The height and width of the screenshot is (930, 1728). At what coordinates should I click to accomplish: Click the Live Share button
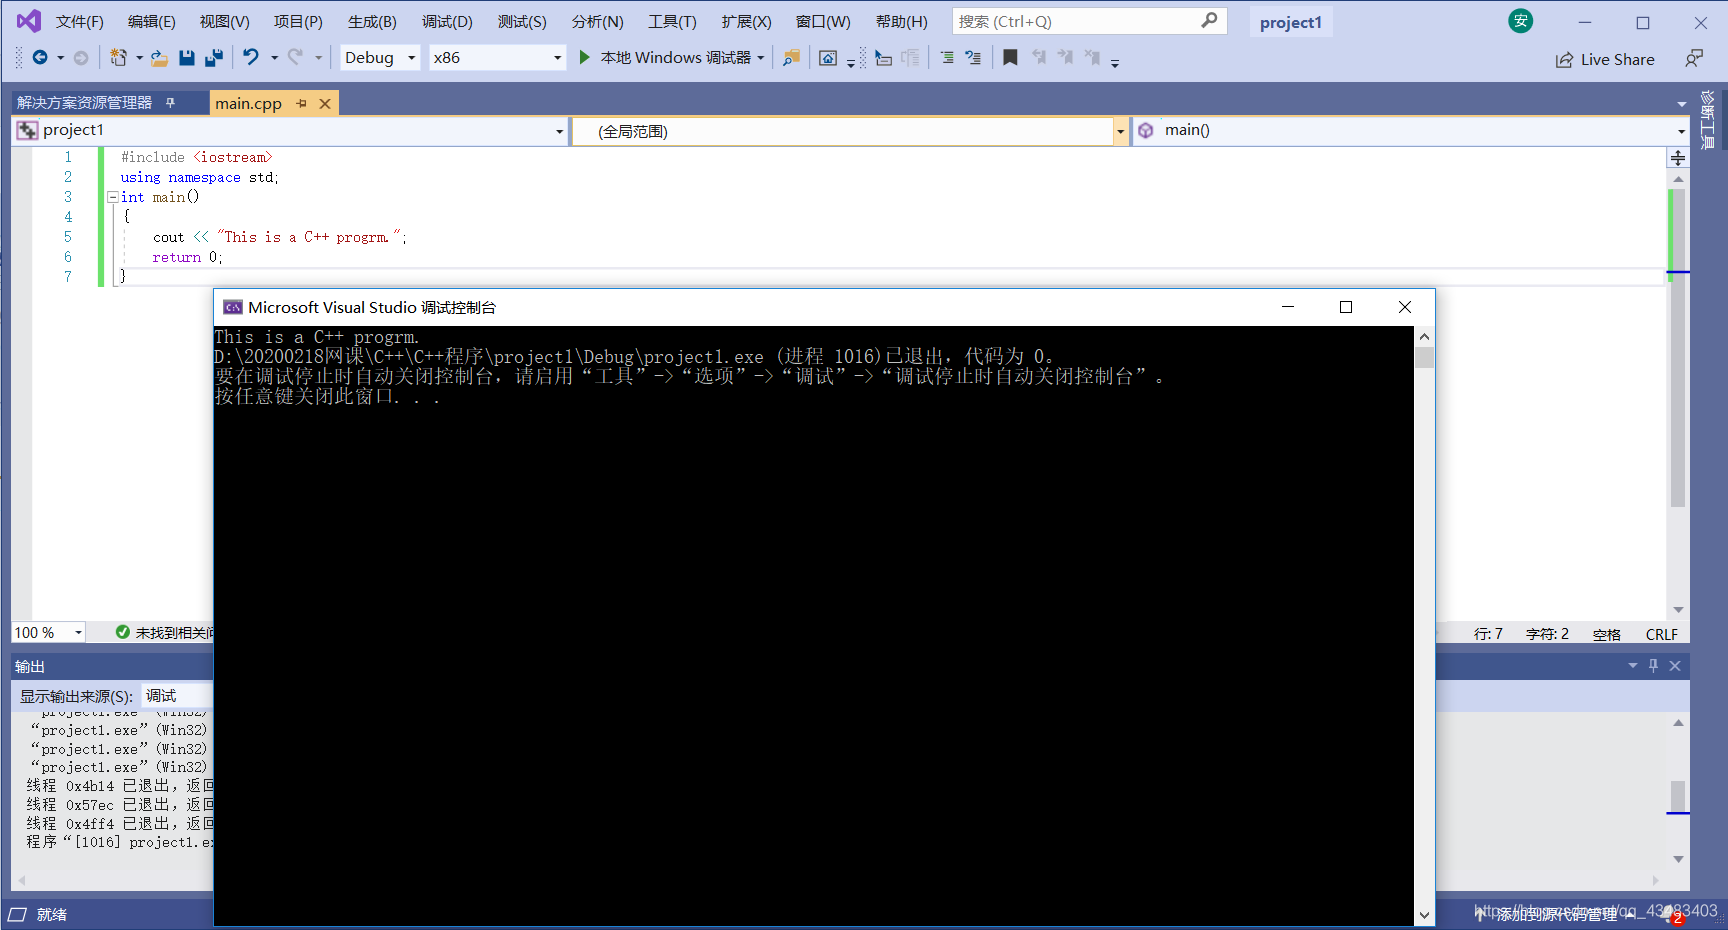(x=1605, y=59)
